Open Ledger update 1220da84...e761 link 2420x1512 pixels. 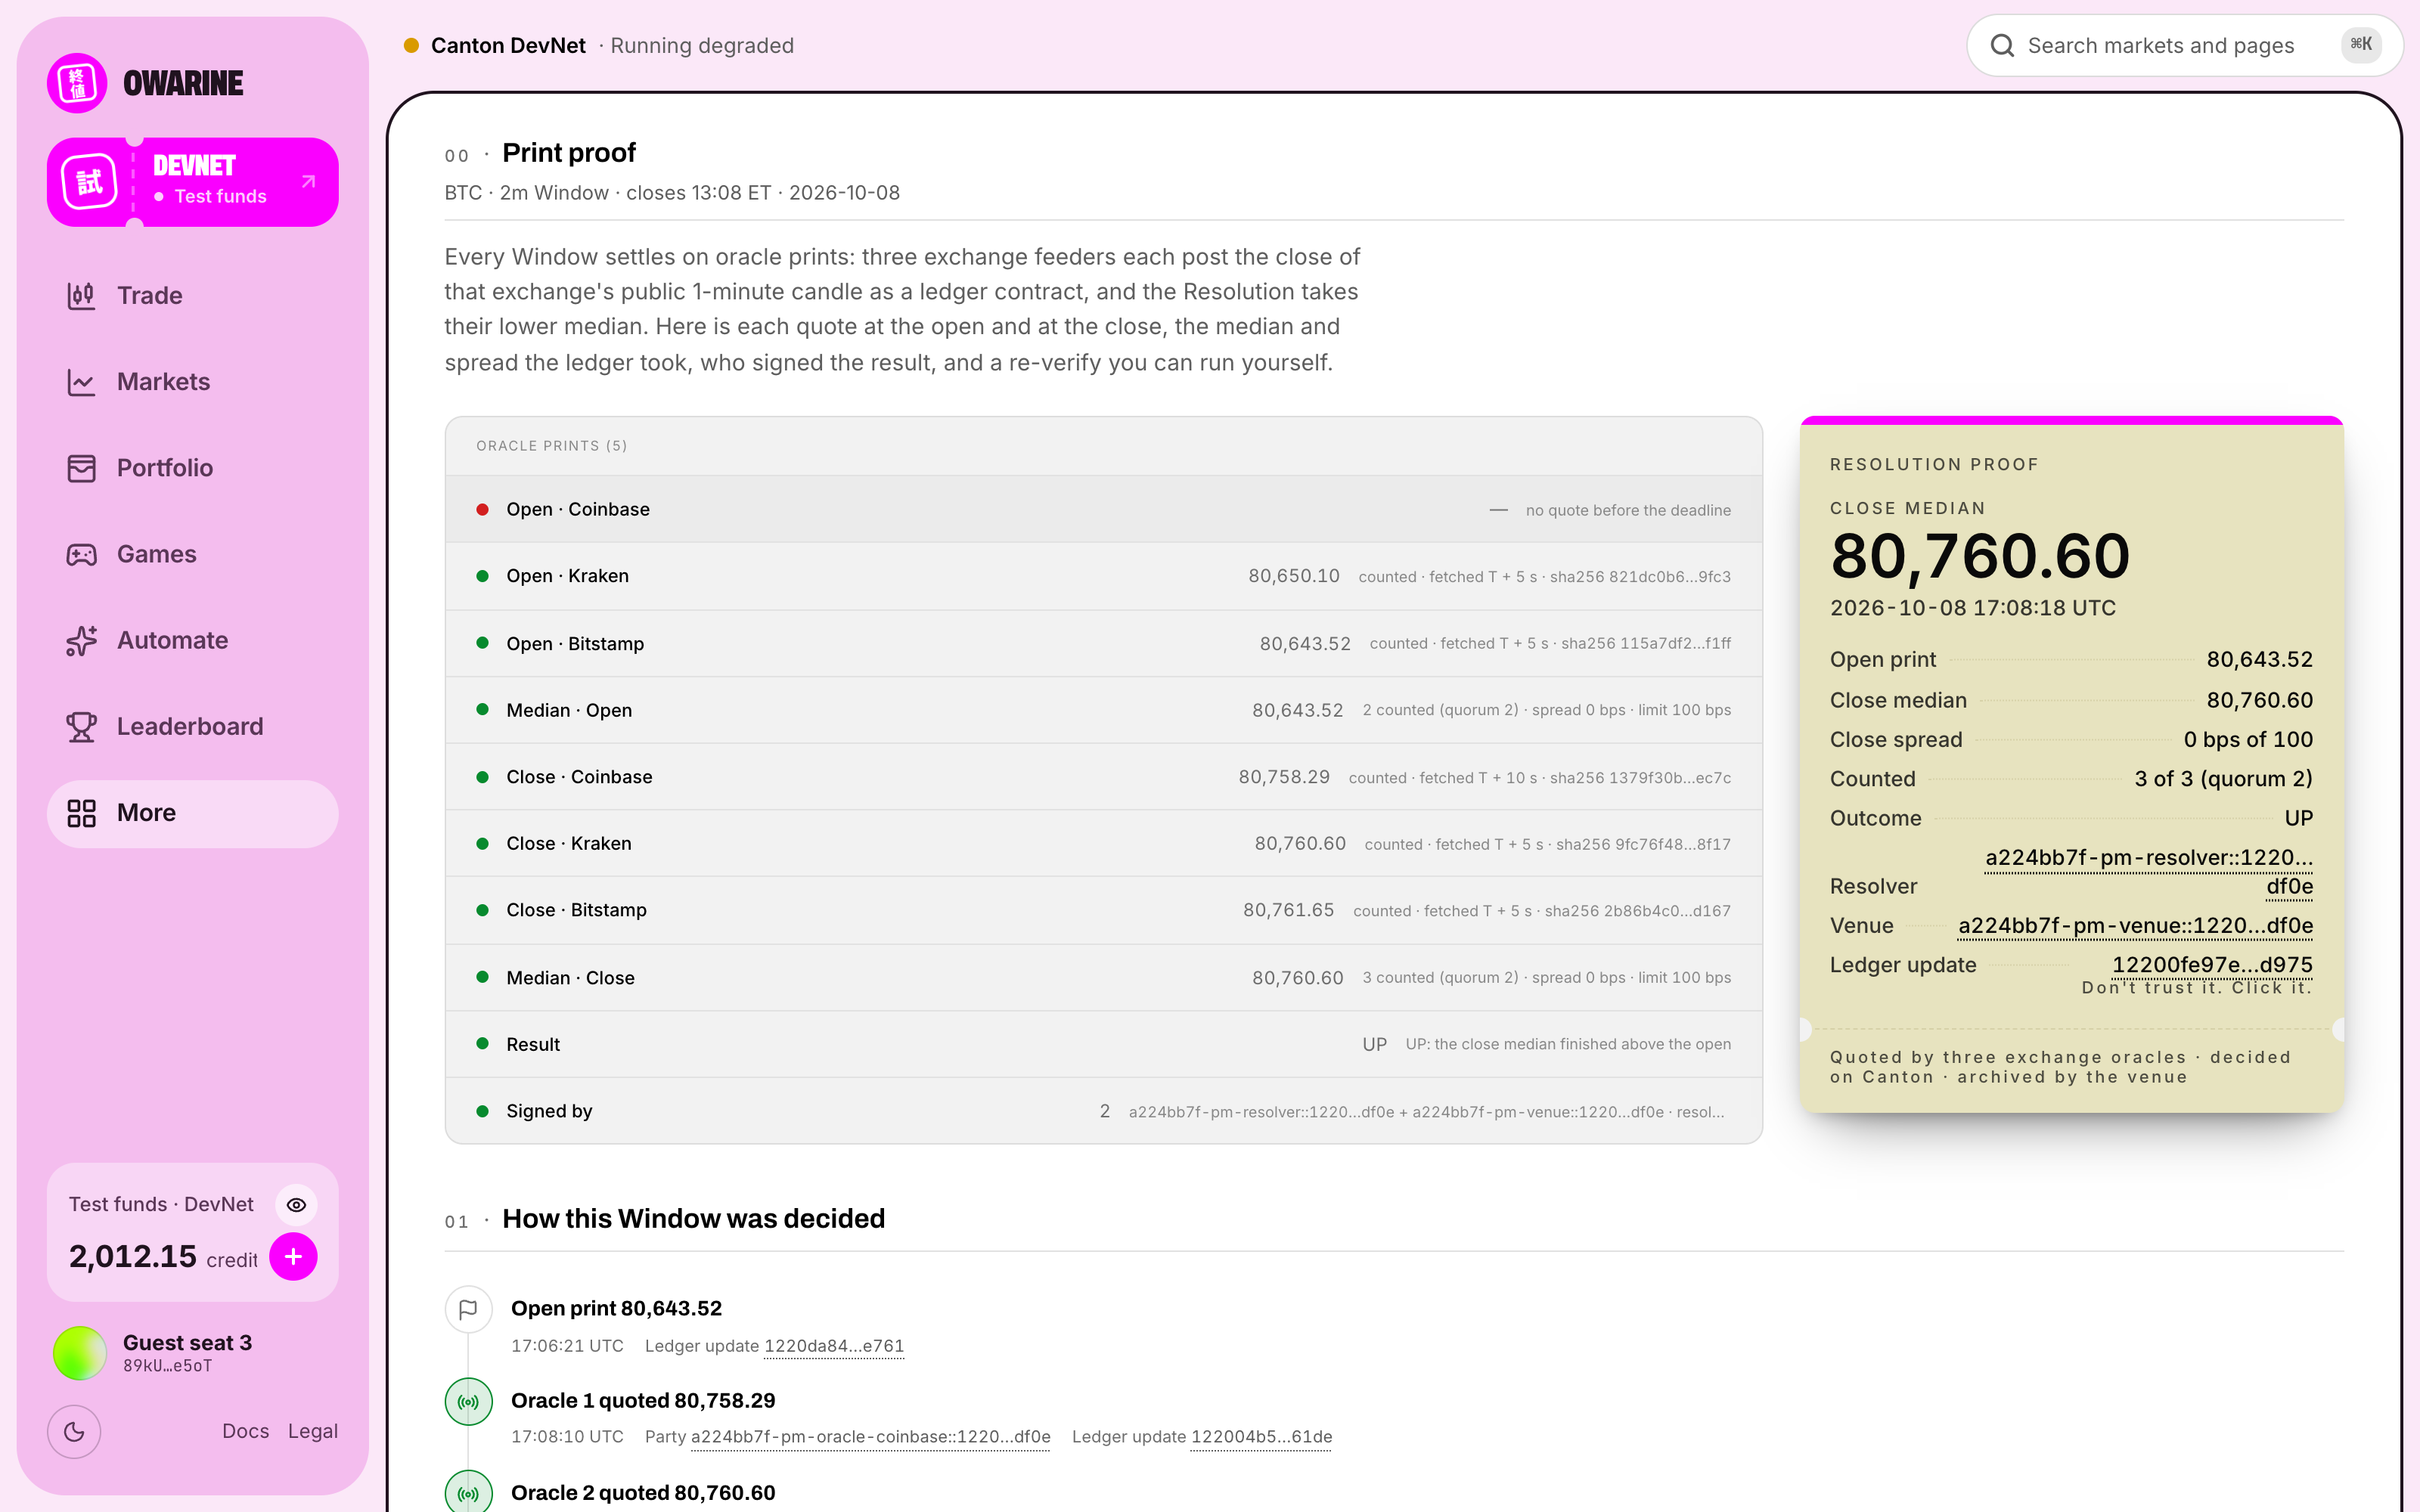[x=834, y=1346]
